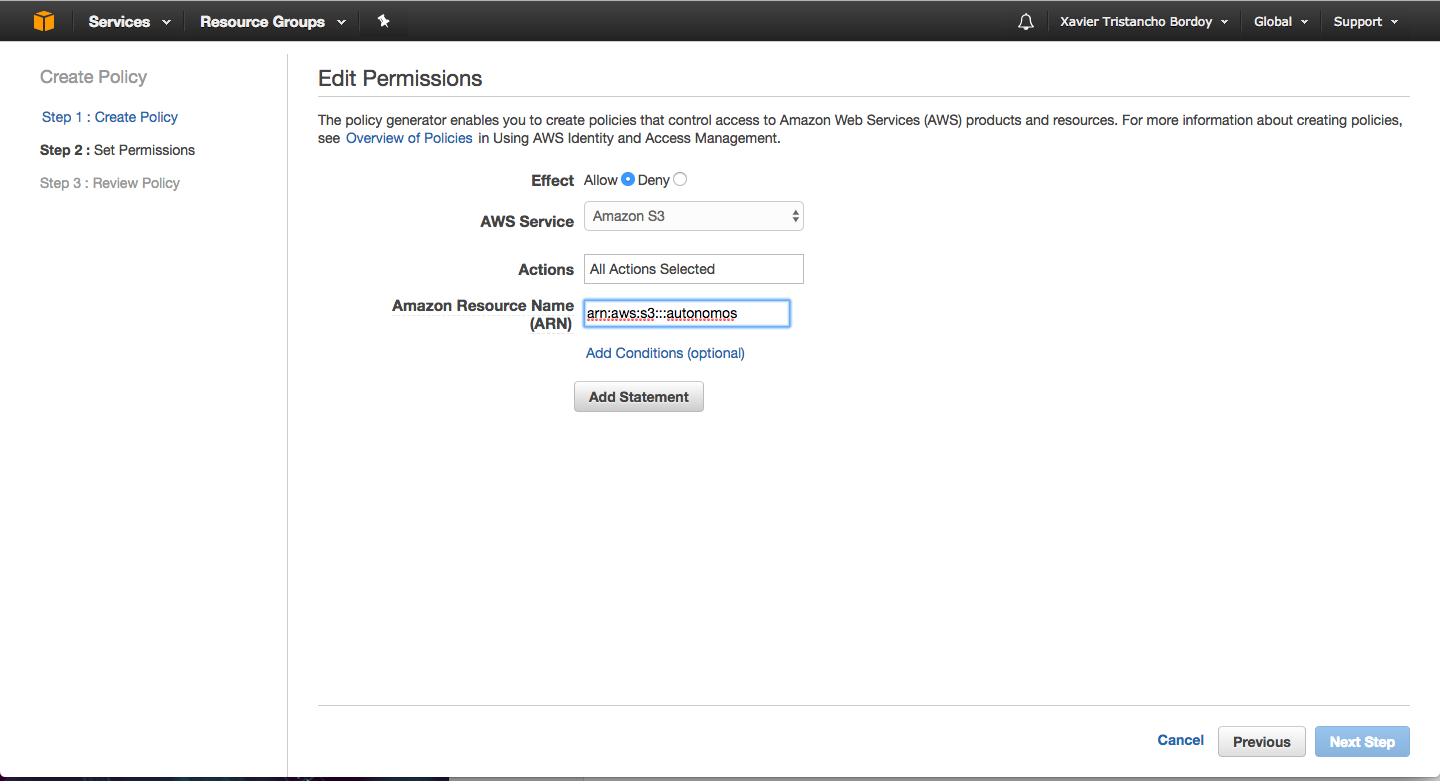This screenshot has width=1440, height=781.
Task: Open the Xavier Tristancho Bordoy account menu
Action: click(1143, 21)
